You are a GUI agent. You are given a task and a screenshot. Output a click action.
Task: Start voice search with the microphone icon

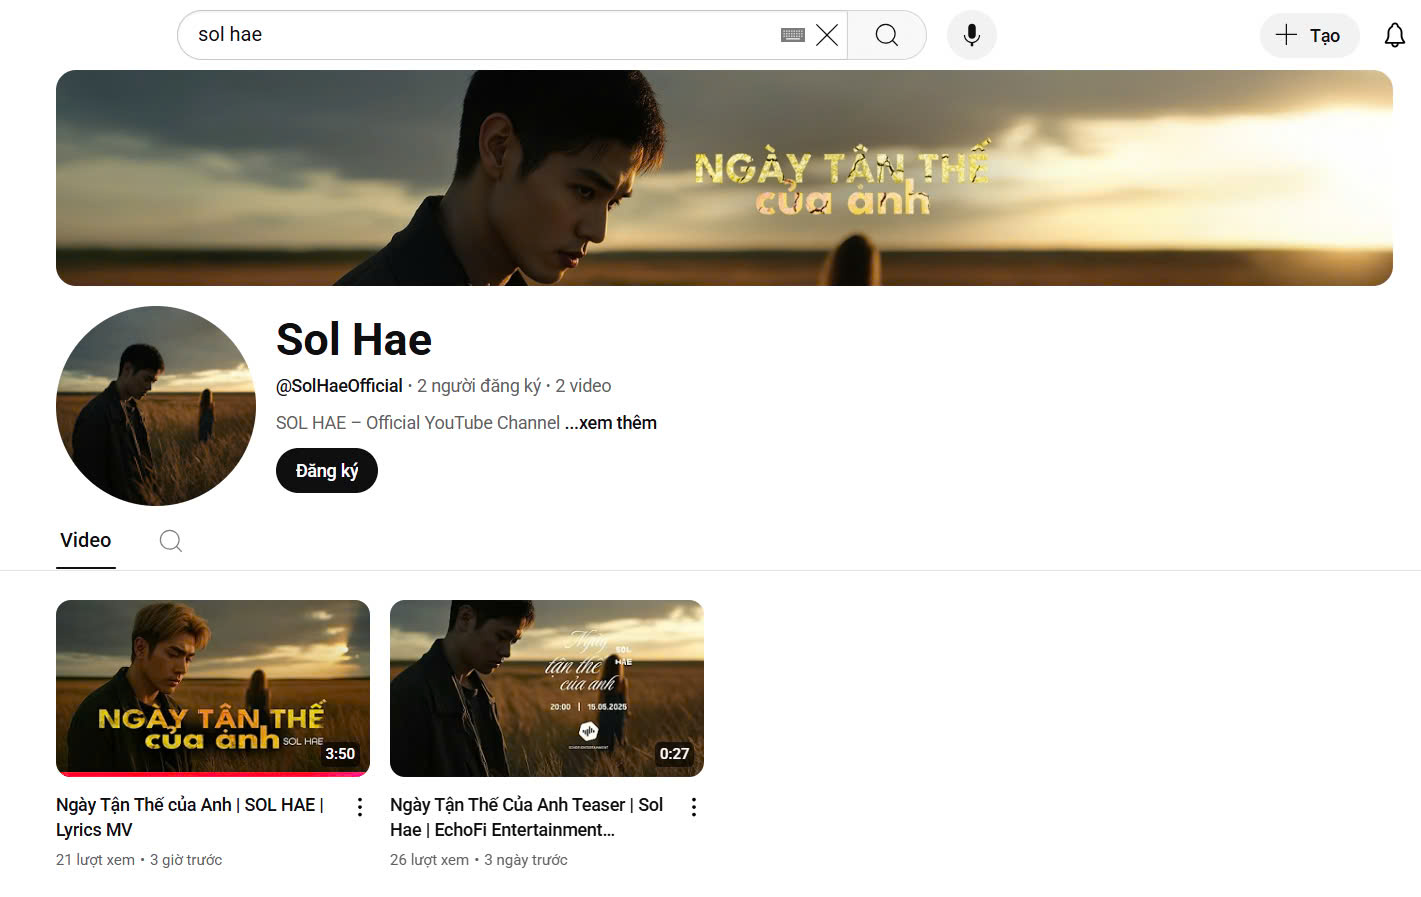[971, 35]
